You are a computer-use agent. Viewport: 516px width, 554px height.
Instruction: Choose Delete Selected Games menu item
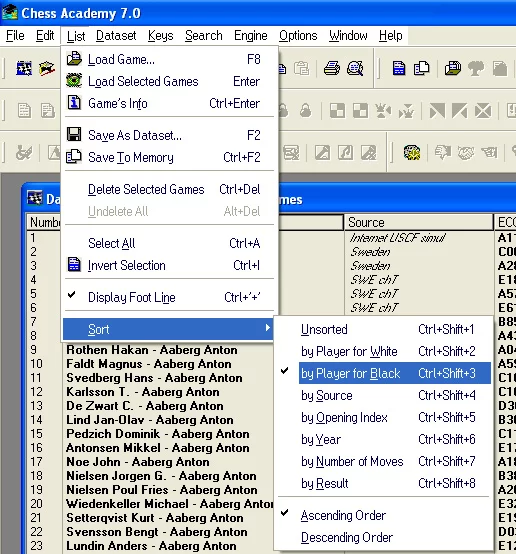point(170,189)
